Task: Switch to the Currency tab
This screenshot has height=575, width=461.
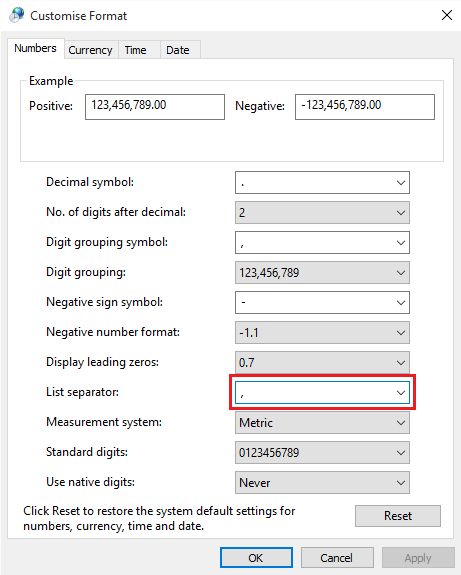Action: [x=91, y=50]
